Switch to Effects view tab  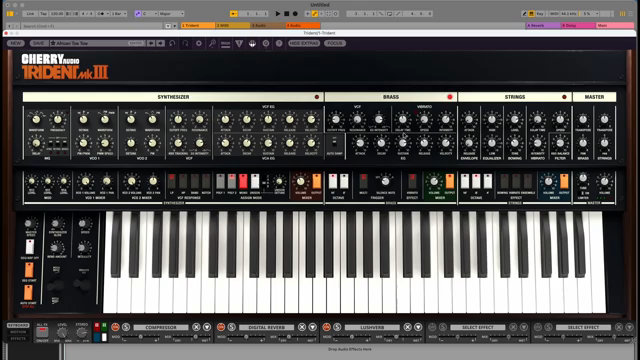tap(18, 338)
